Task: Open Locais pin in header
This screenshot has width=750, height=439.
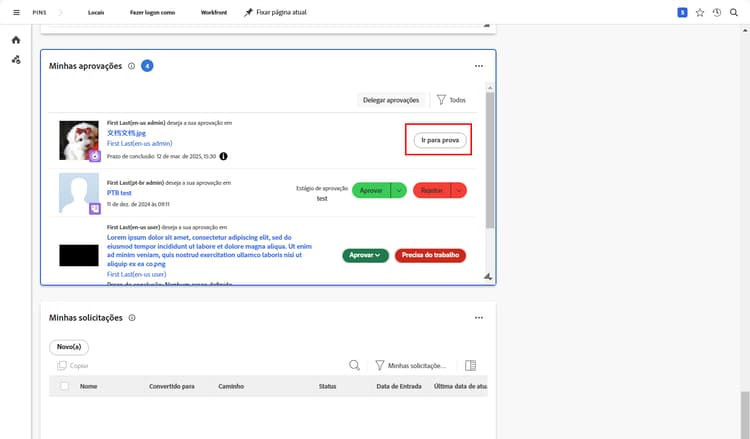Action: click(96, 12)
